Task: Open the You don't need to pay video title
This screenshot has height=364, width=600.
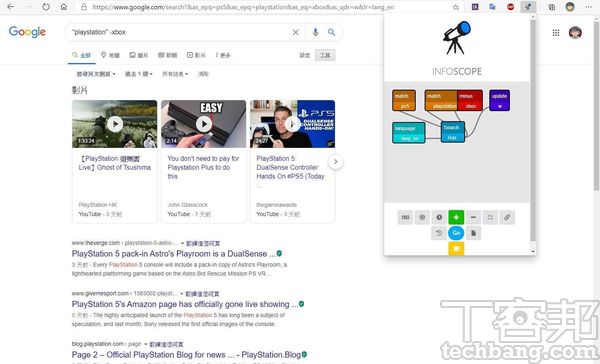Action: [x=203, y=167]
